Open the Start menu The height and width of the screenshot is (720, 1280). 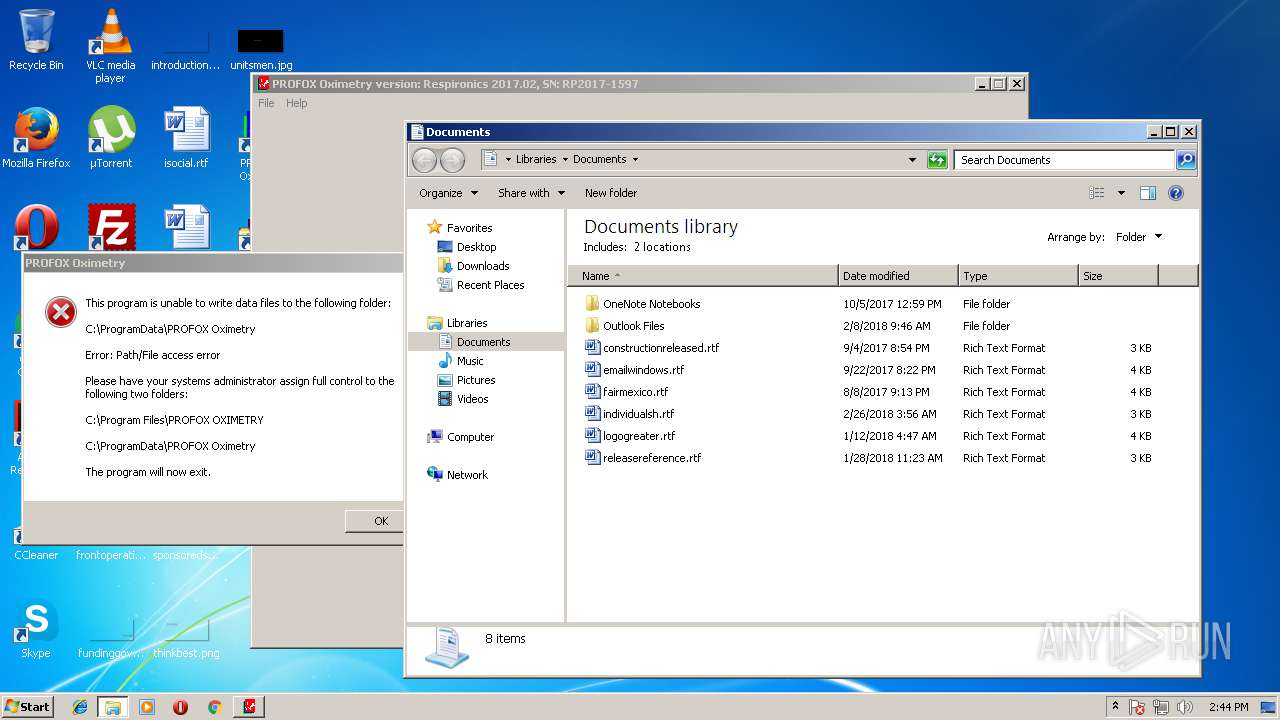pyautogui.click(x=27, y=707)
